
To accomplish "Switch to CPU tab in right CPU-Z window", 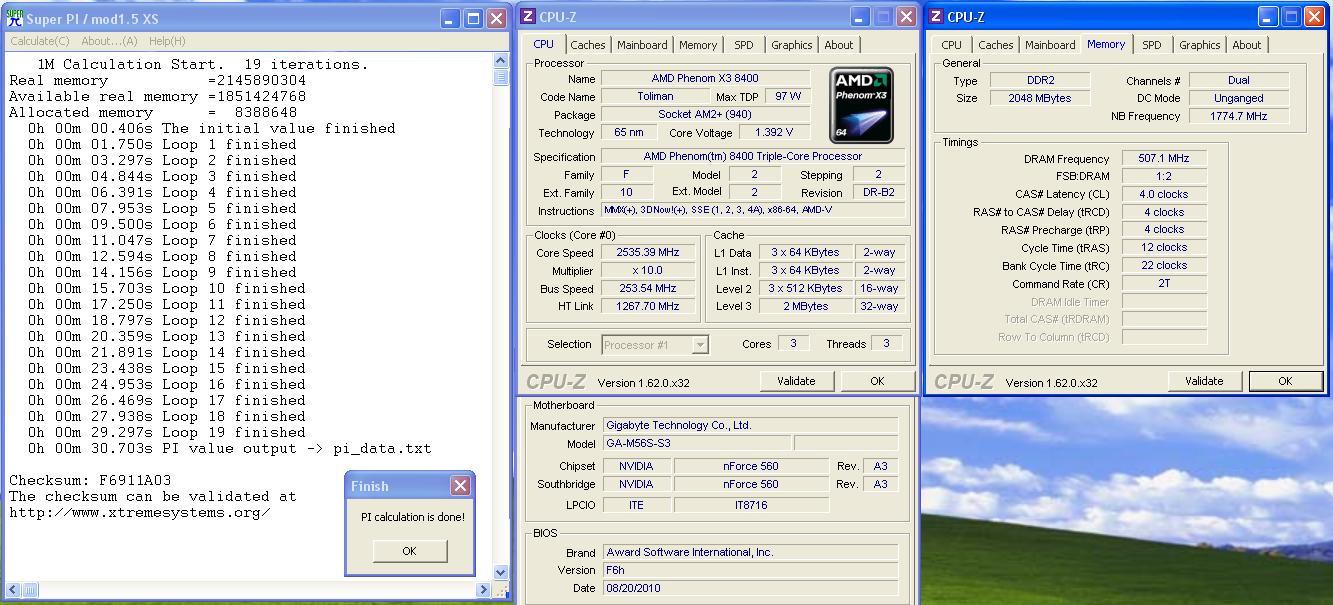I will tap(951, 45).
